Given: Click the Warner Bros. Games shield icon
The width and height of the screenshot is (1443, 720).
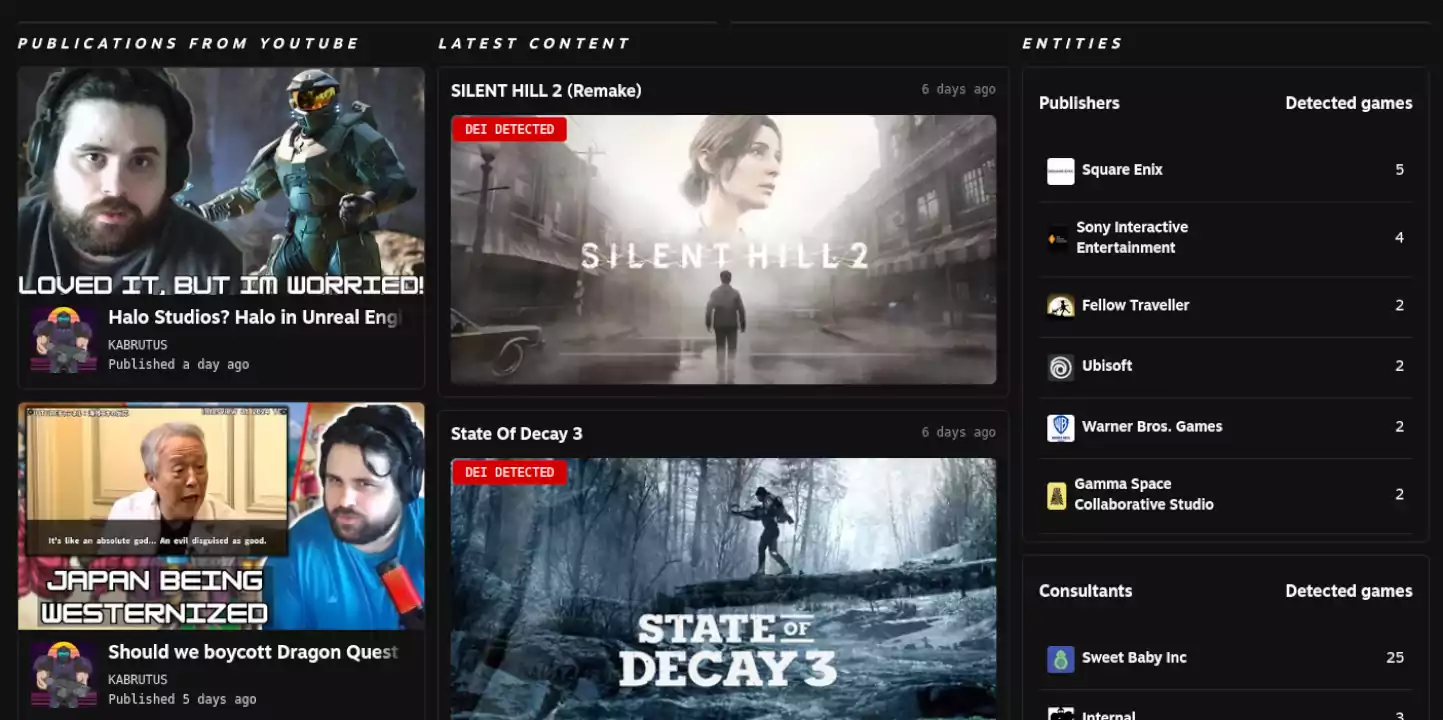Looking at the screenshot, I should pyautogui.click(x=1060, y=428).
